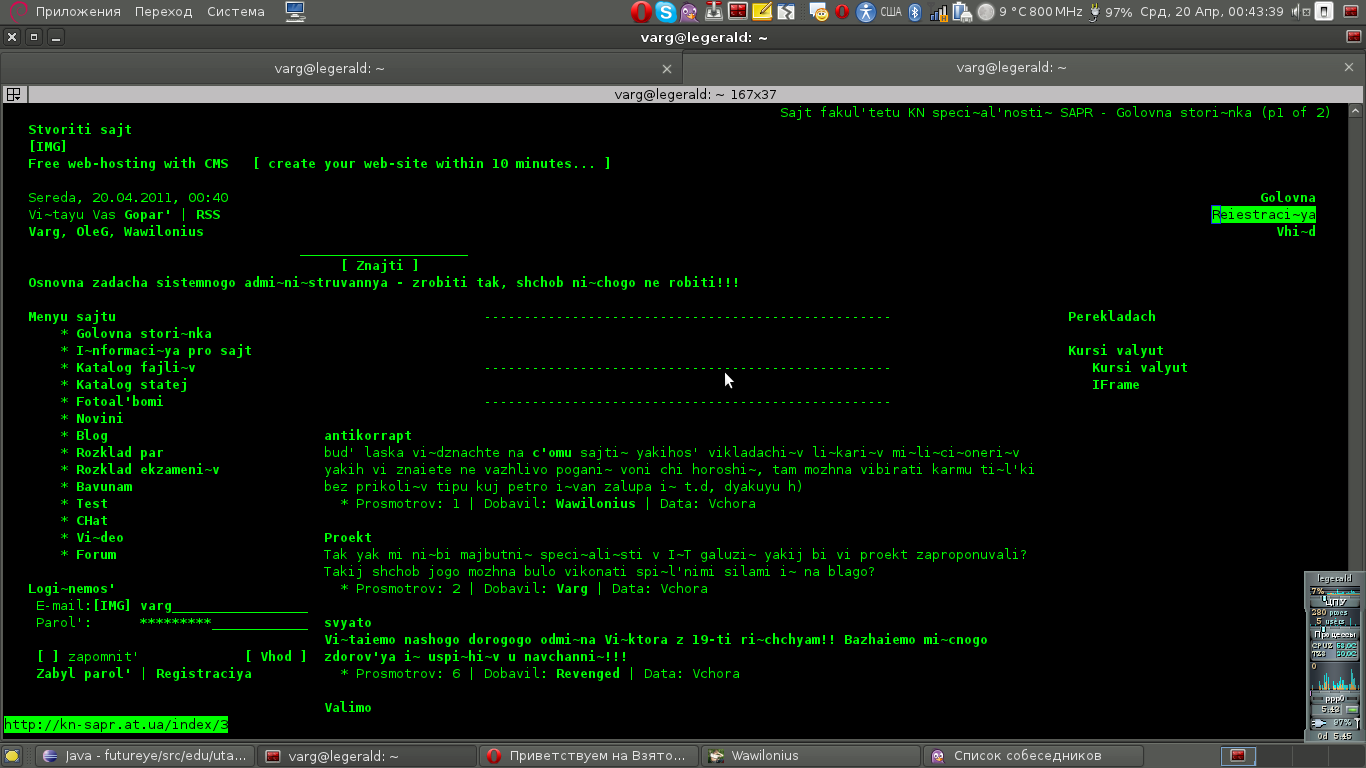Open Fotoal'bomi menu entry

pos(120,402)
